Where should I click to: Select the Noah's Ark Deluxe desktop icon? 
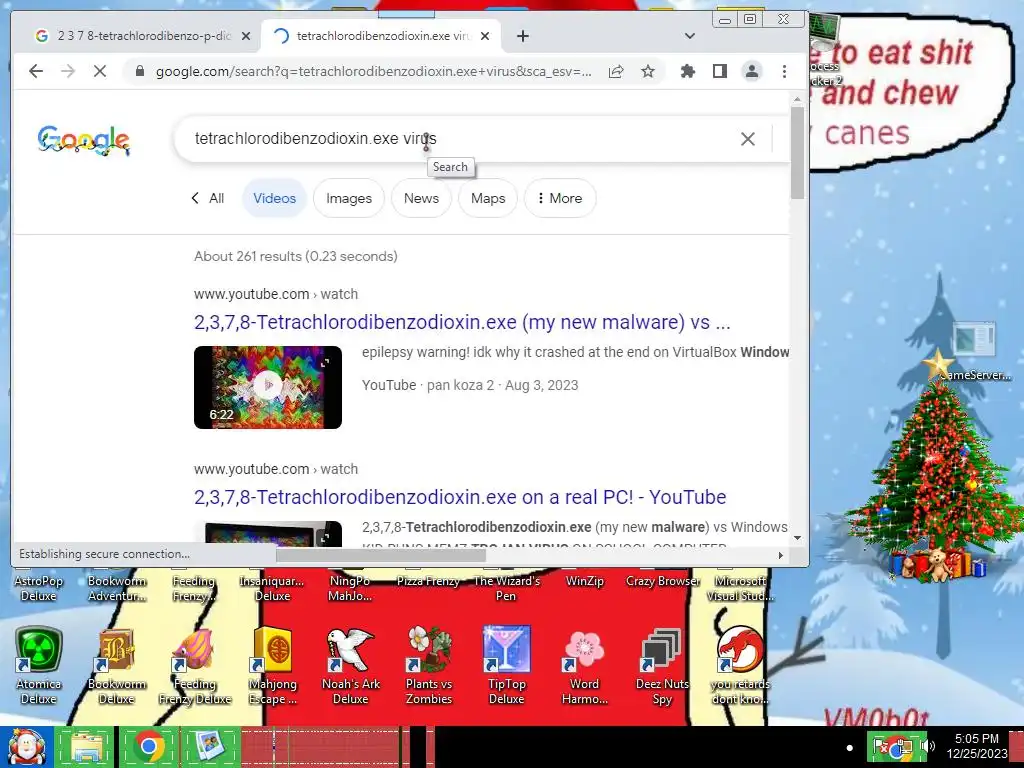tap(351, 665)
